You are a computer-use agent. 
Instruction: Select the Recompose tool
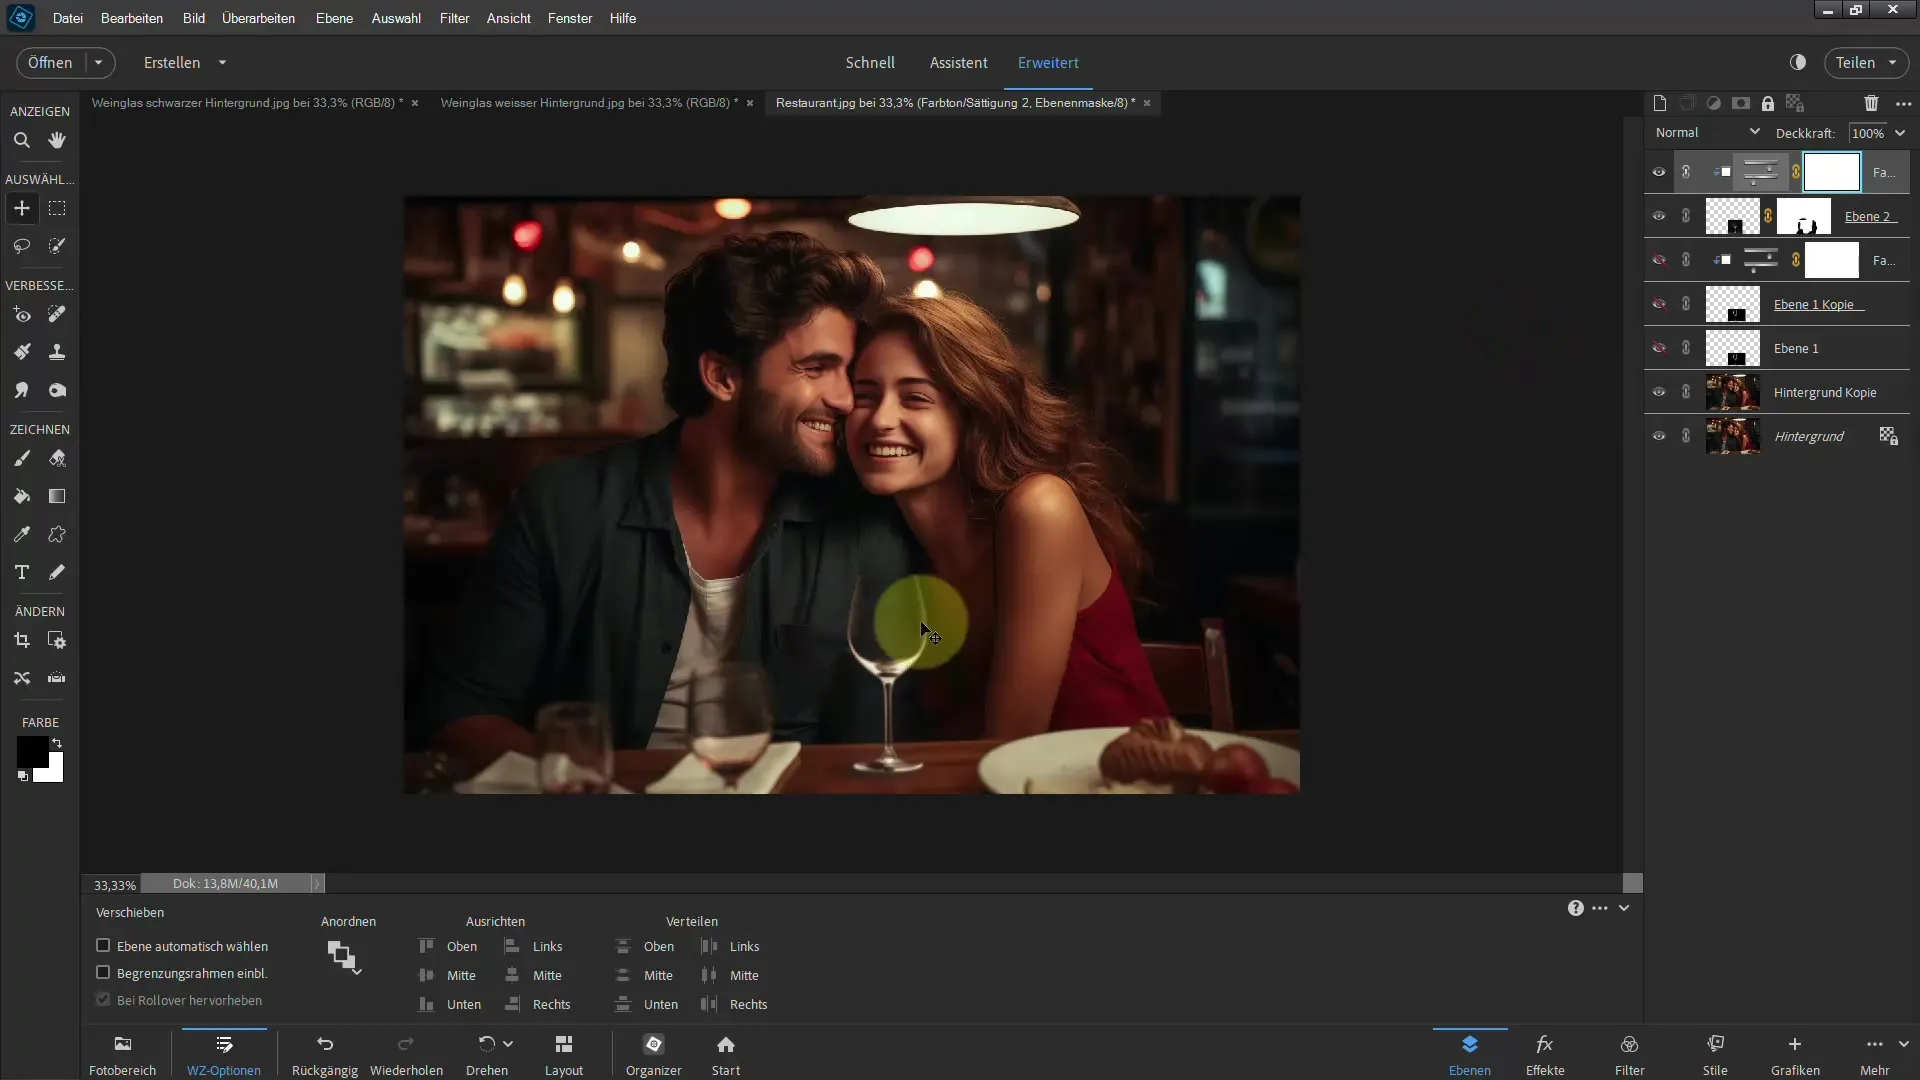[x=57, y=641]
